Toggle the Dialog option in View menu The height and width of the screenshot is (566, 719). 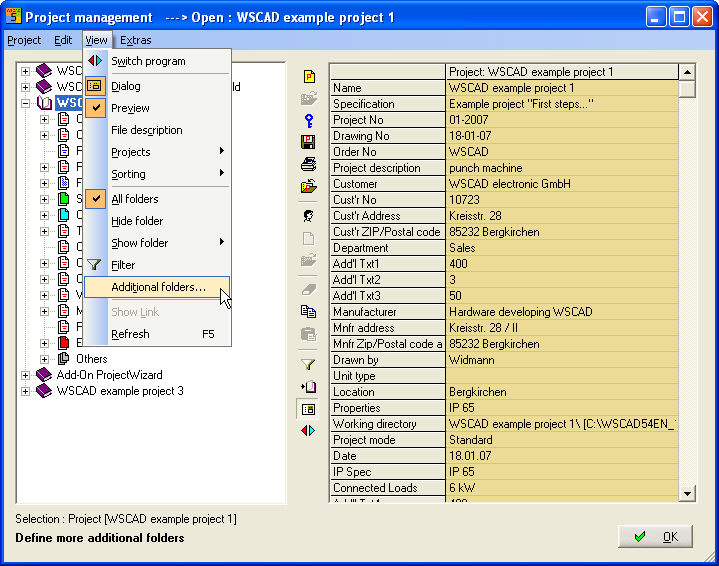[x=157, y=86]
